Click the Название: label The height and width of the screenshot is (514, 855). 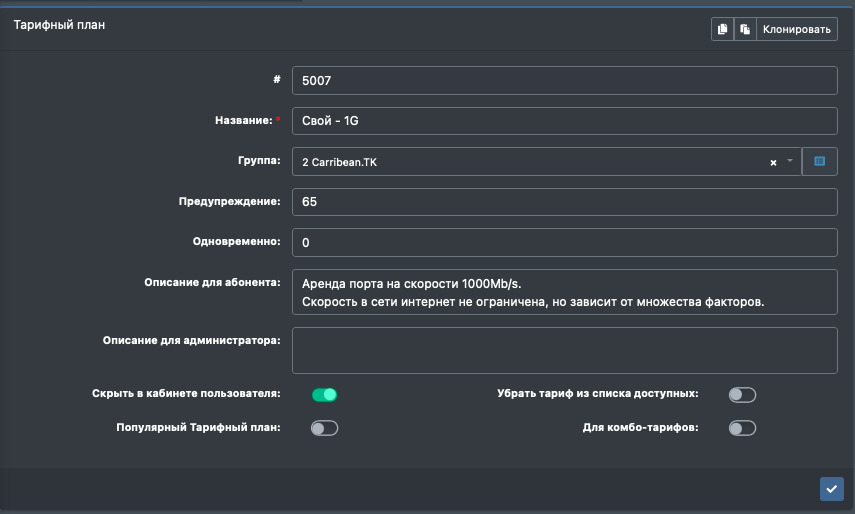point(244,120)
